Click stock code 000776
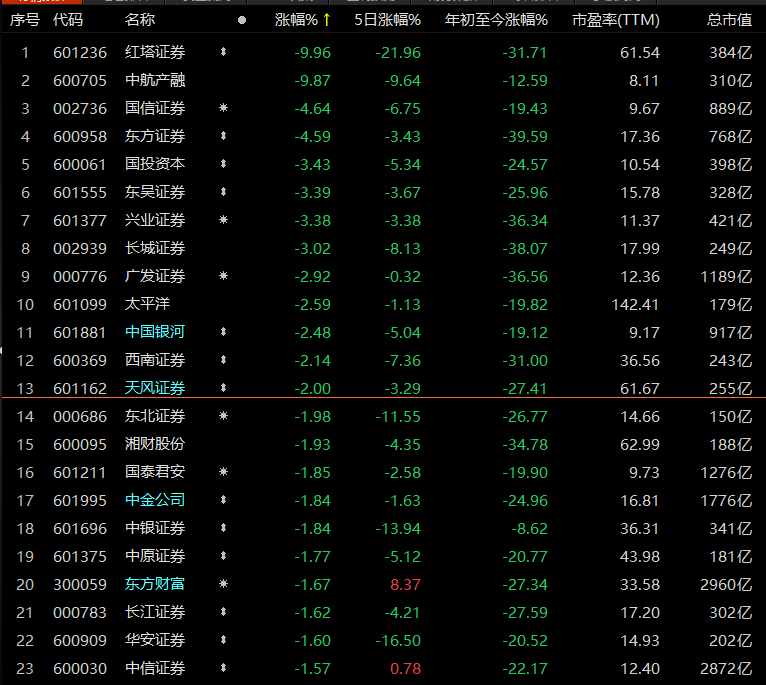The height and width of the screenshot is (685, 766). [x=80, y=277]
